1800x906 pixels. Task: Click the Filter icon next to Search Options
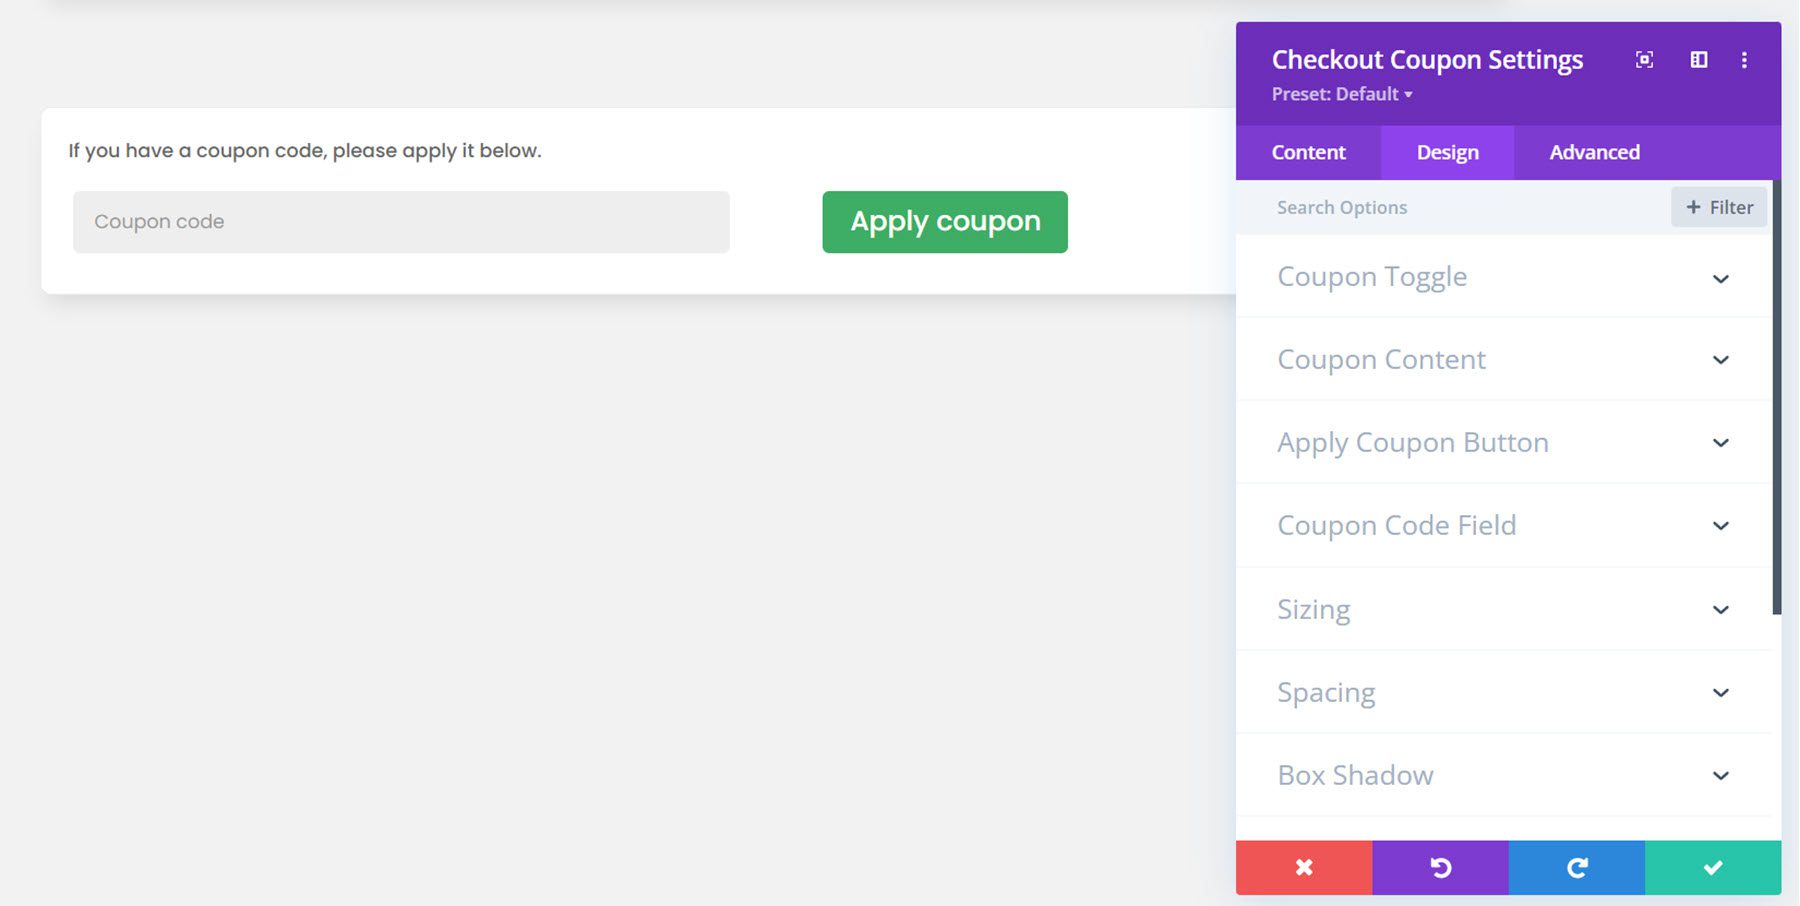click(x=1718, y=207)
